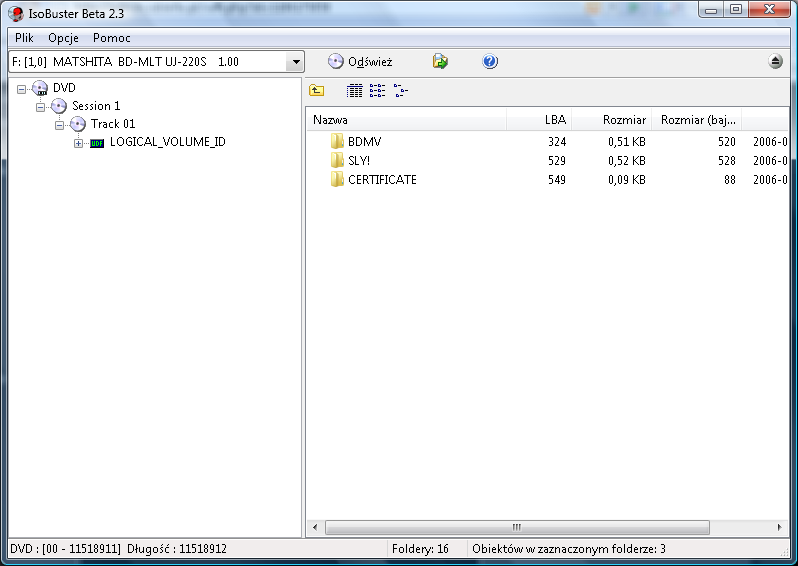Click the green arrow open file icon
Image resolution: width=798 pixels, height=566 pixels.
[x=440, y=62]
